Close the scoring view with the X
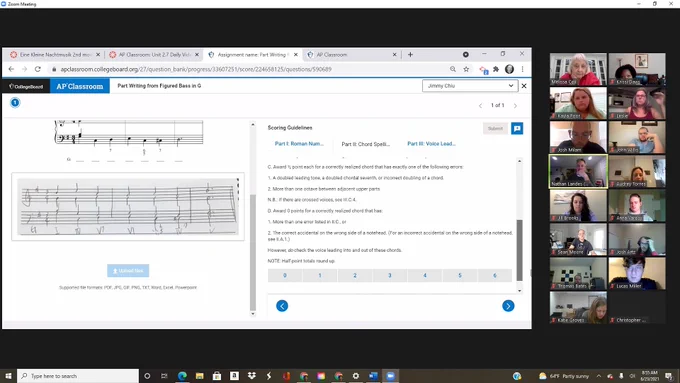680x383 pixels. point(524,86)
